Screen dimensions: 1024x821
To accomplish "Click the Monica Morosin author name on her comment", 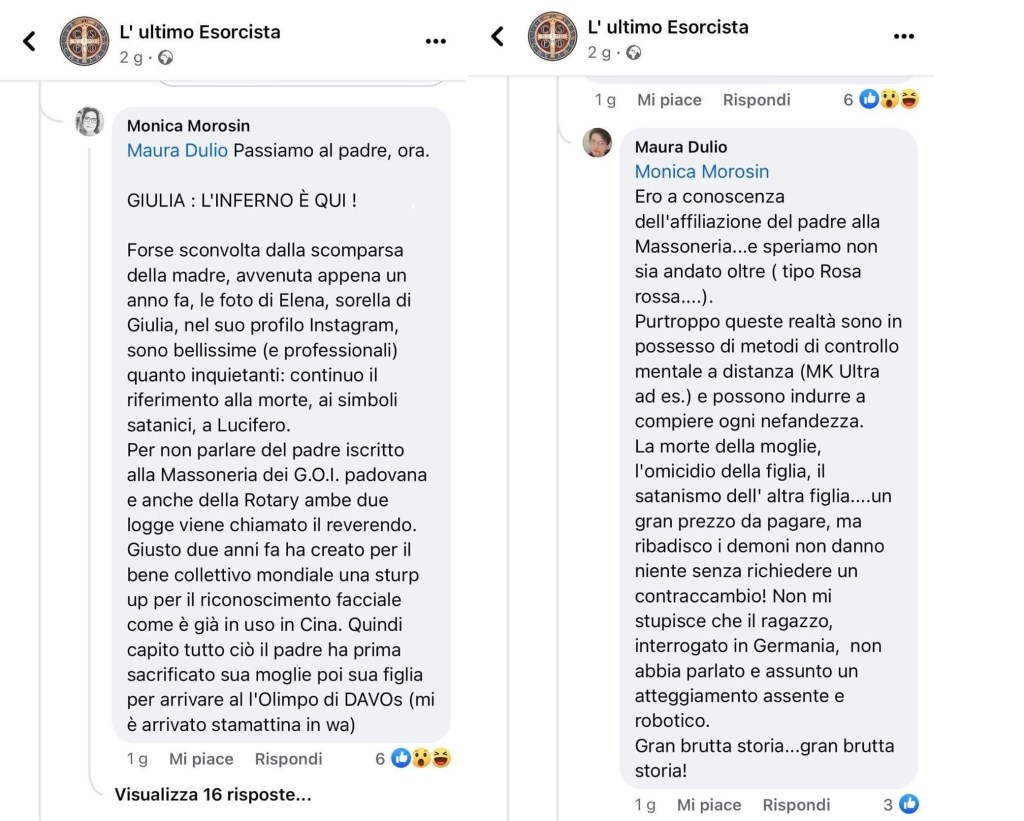I will click(x=188, y=126).
